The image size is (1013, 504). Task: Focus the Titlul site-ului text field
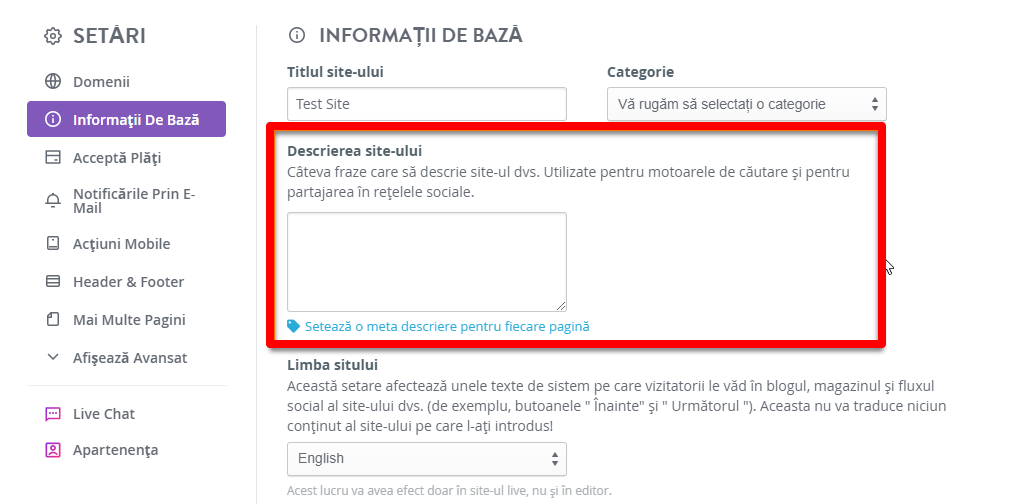(427, 104)
